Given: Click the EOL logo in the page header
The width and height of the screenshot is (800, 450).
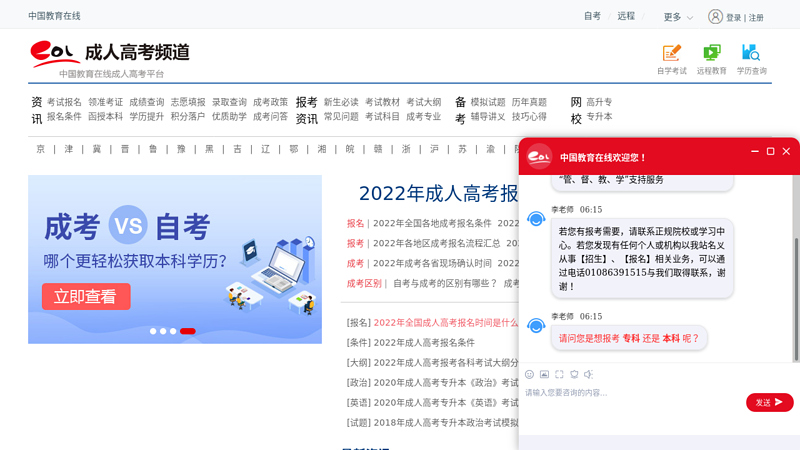Looking at the screenshot, I should (55, 54).
